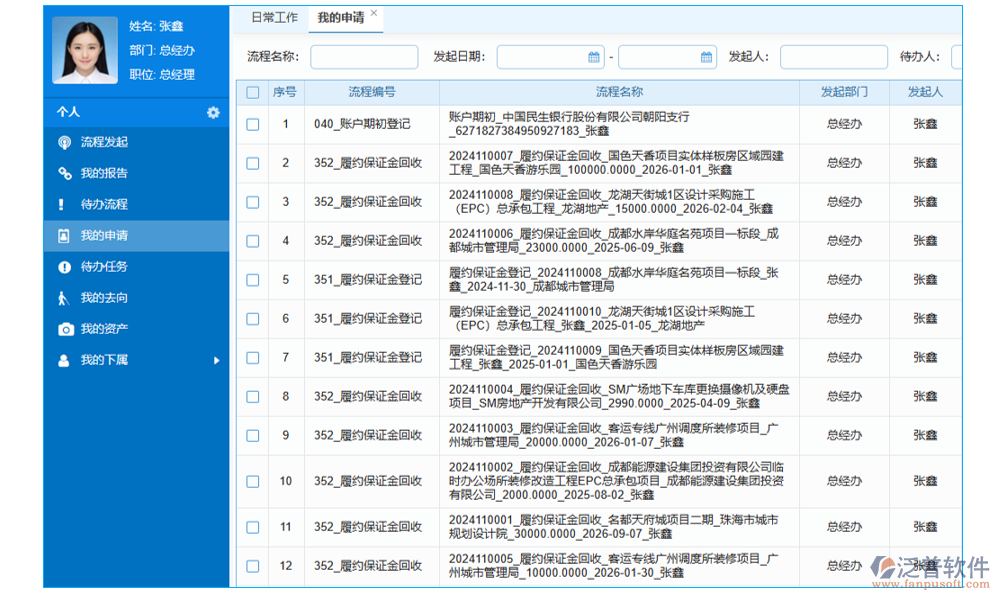Click the 我的资产 camera icon
The height and width of the screenshot is (600, 1000).
click(65, 329)
